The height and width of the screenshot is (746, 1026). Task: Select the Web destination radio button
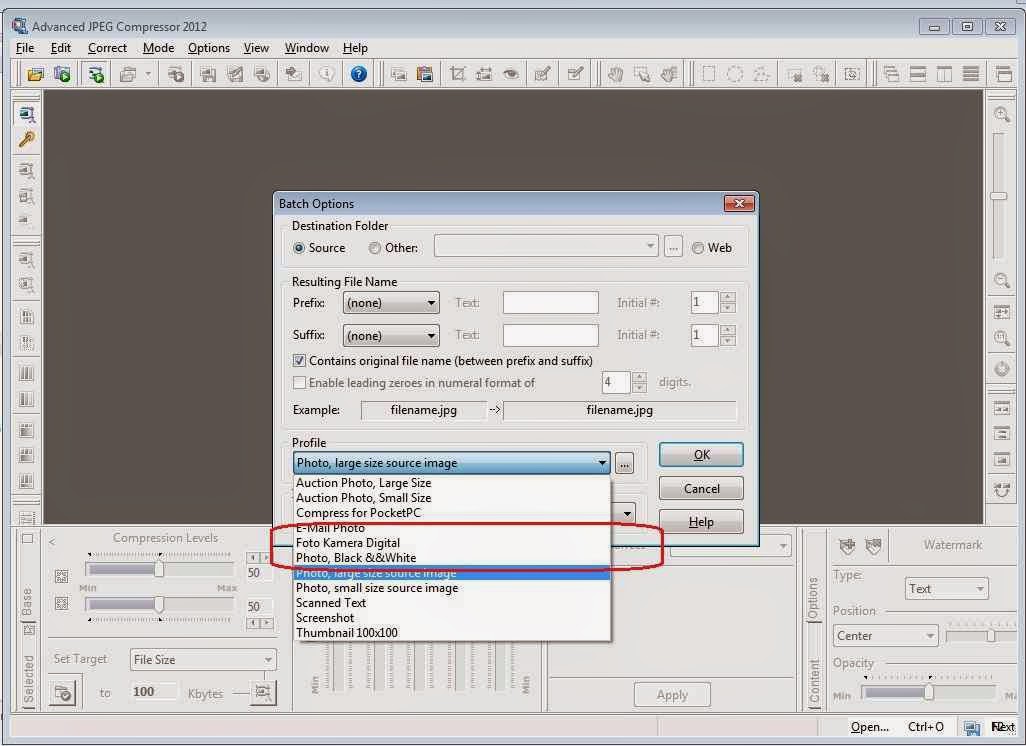coord(698,248)
